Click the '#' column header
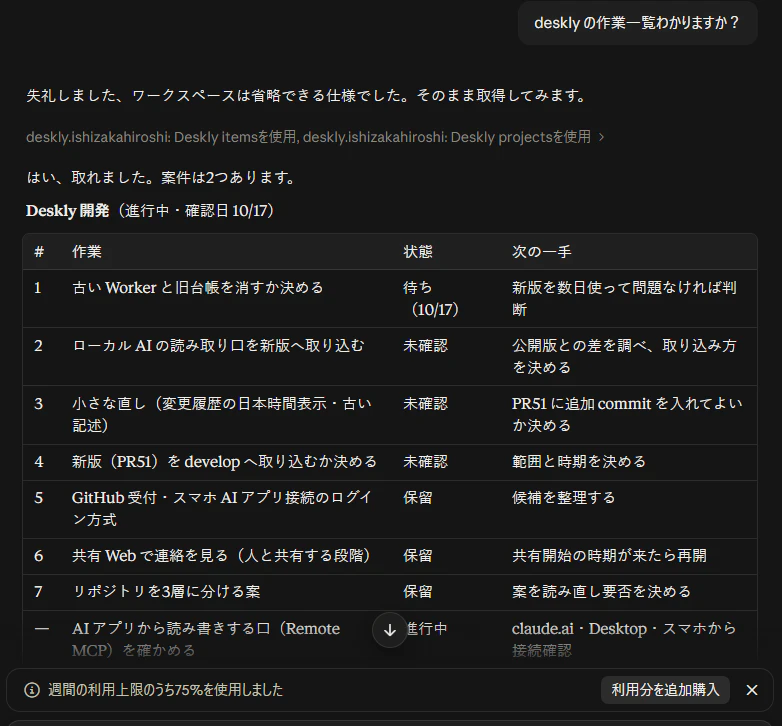Image resolution: width=782 pixels, height=726 pixels. point(39,252)
